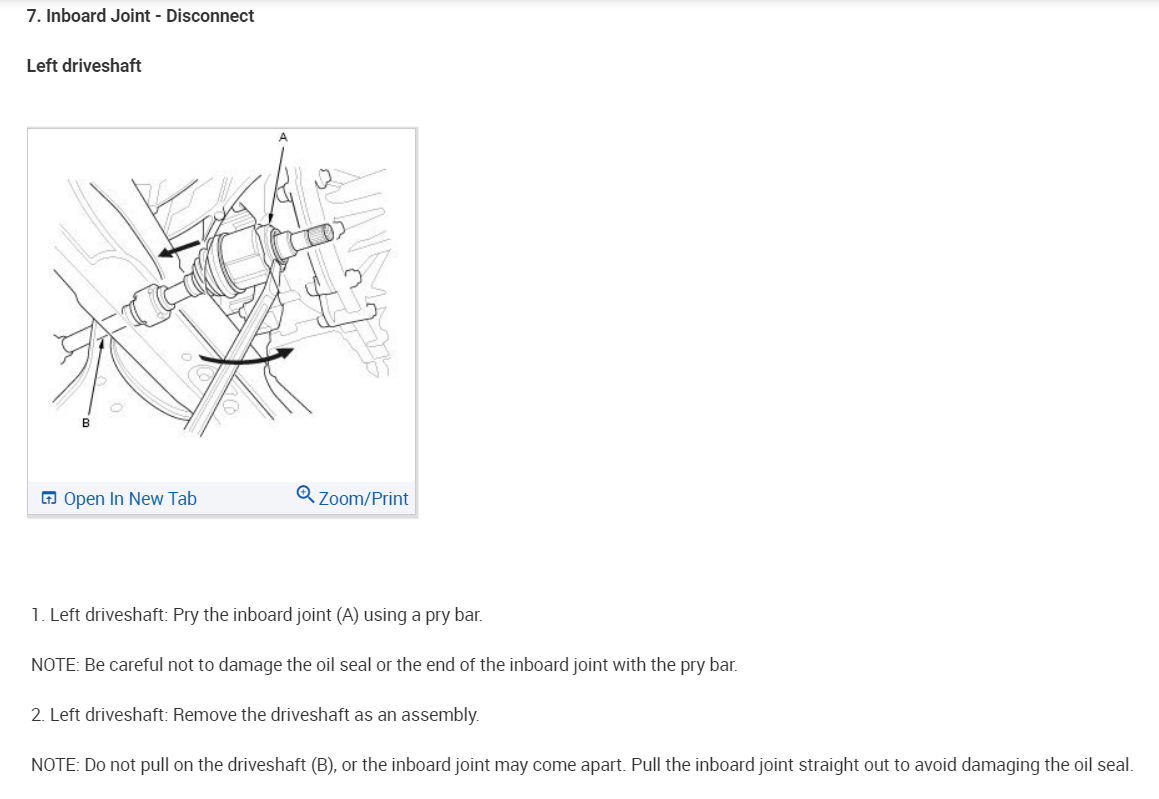Select the Zoom/Print link text

[x=363, y=499]
